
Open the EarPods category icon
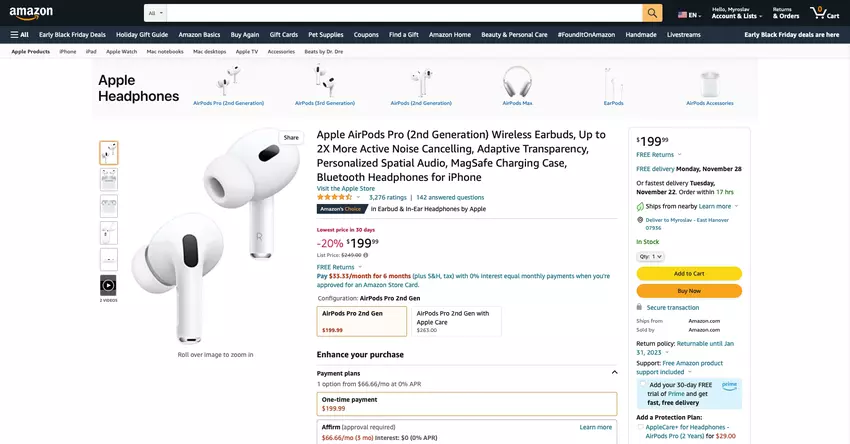(x=613, y=84)
